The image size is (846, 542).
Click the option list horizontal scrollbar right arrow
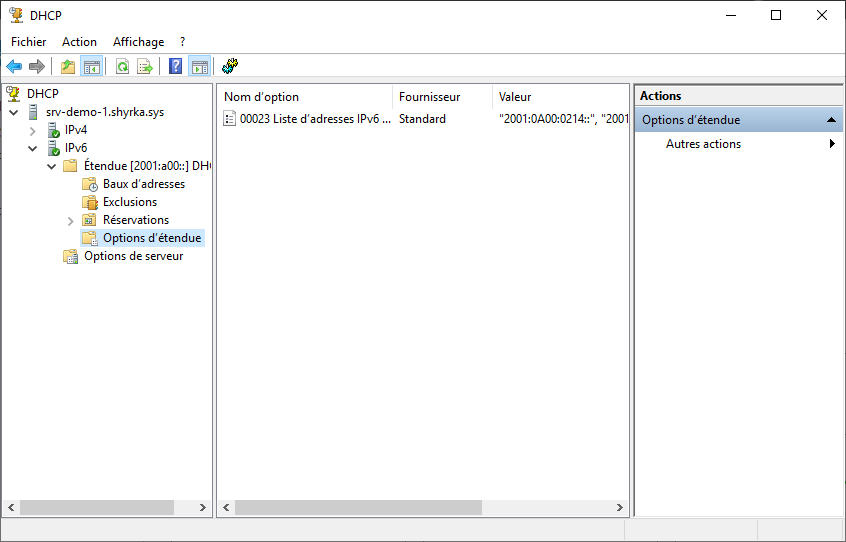point(620,508)
